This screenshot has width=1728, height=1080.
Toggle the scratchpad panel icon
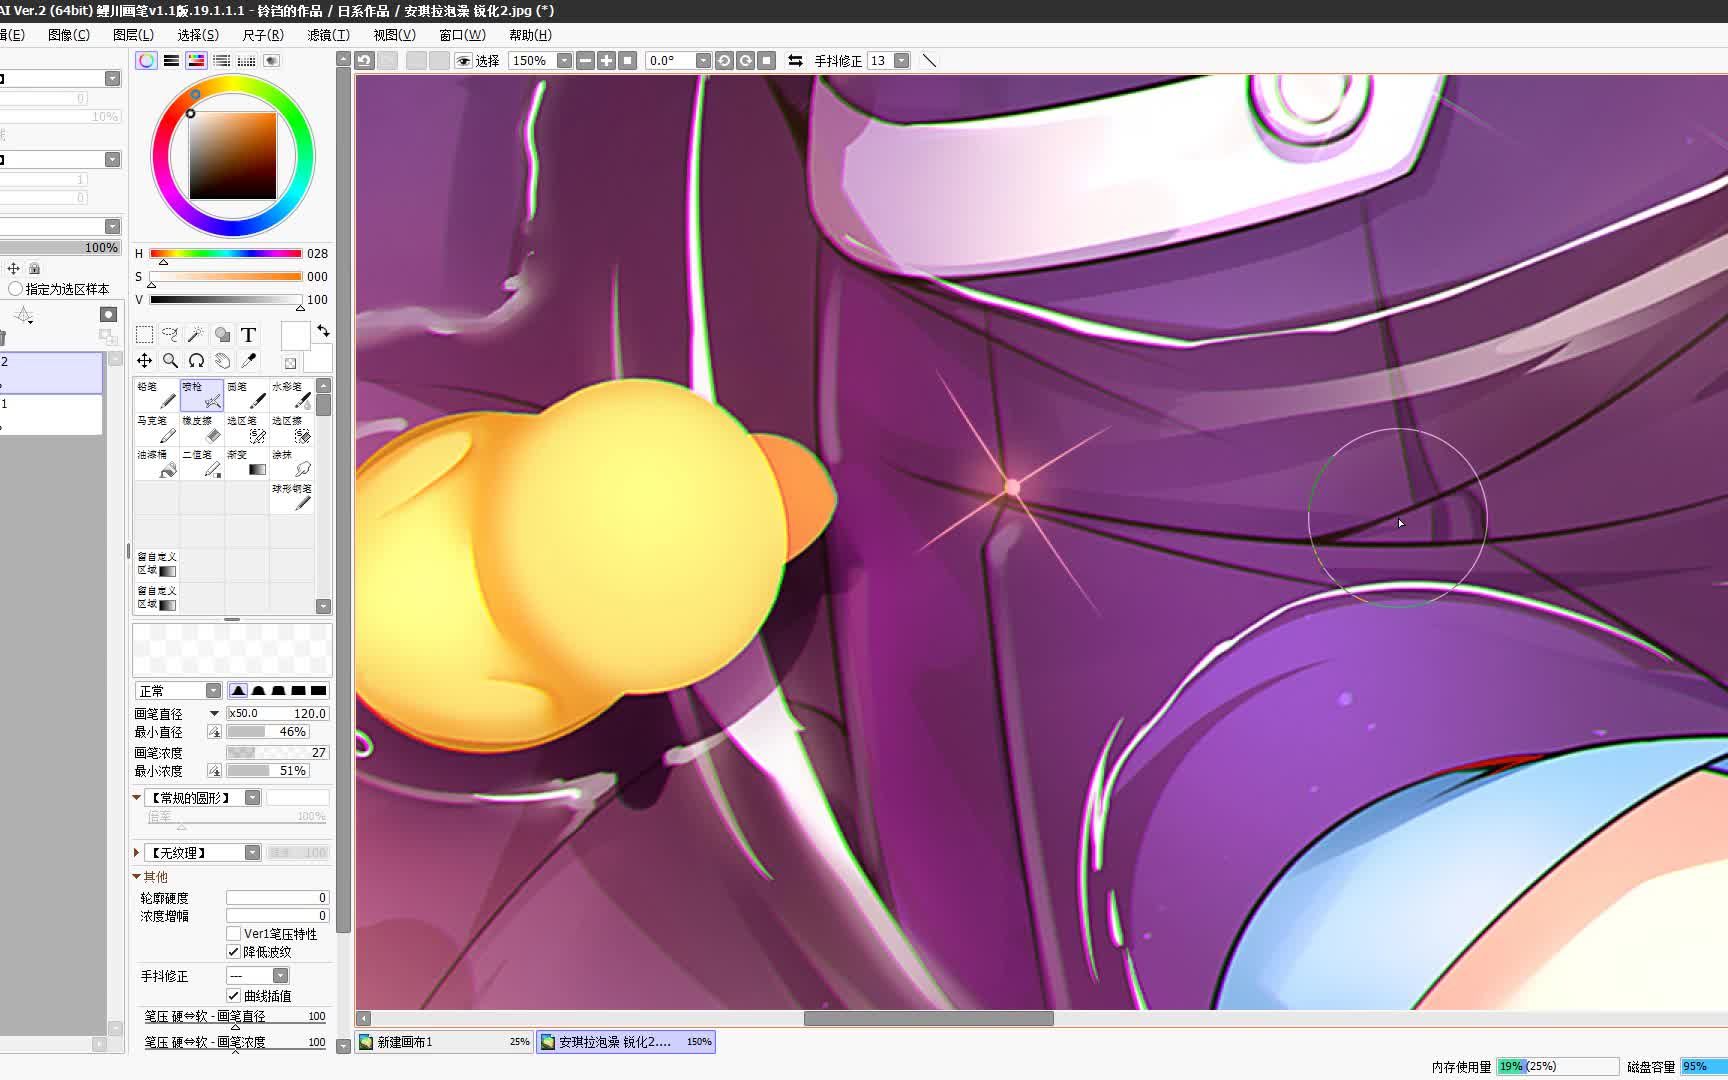click(x=271, y=61)
